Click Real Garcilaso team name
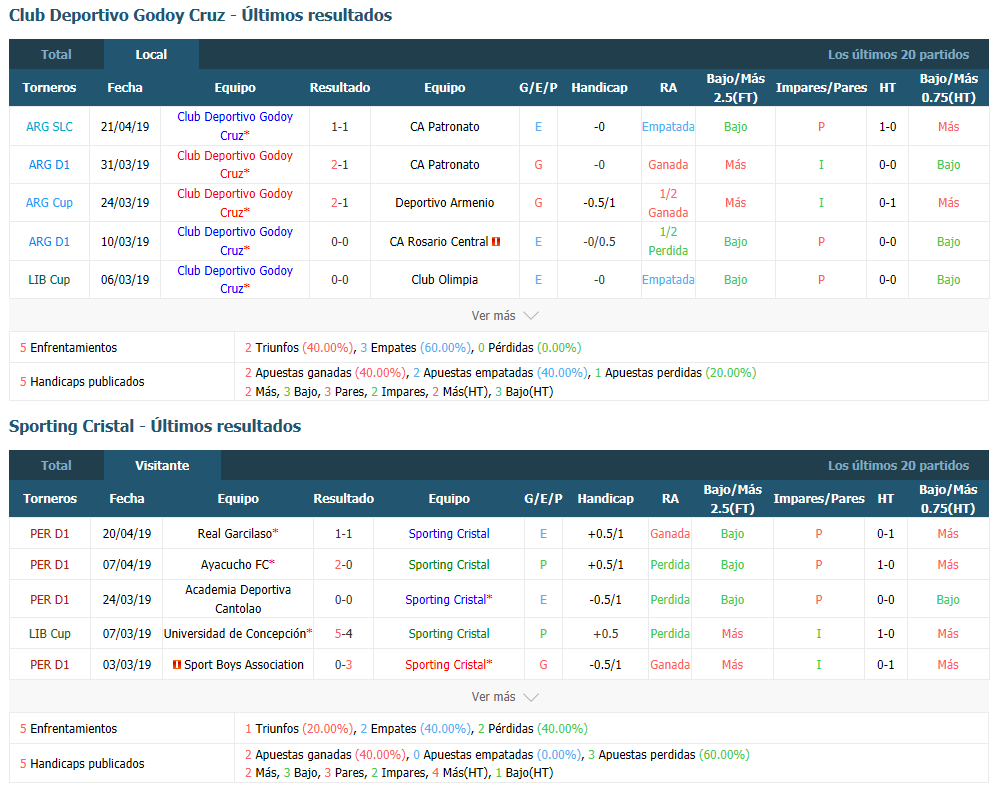 click(235, 534)
